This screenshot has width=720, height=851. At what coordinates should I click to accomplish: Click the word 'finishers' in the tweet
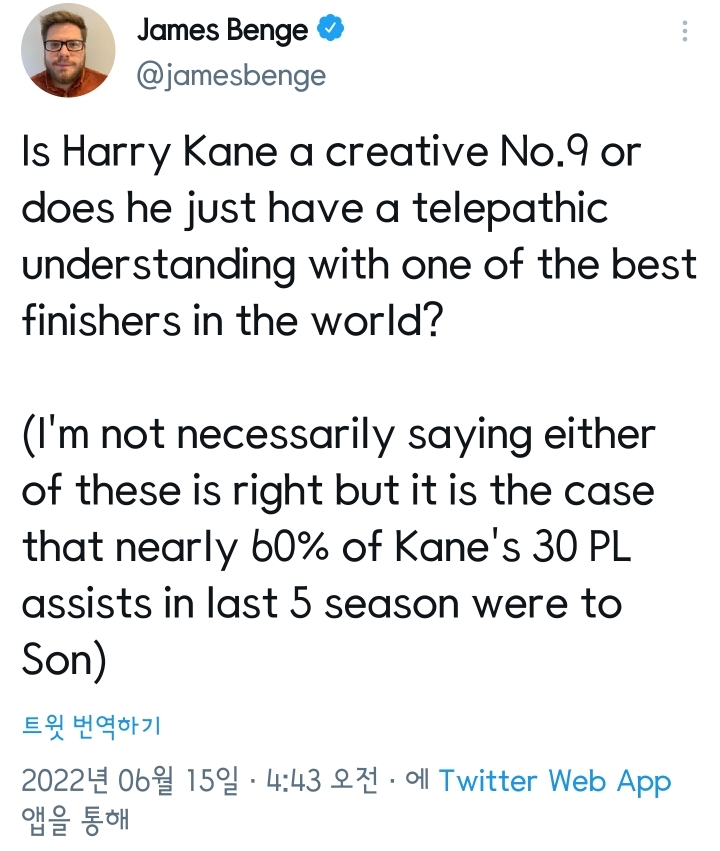(x=101, y=321)
